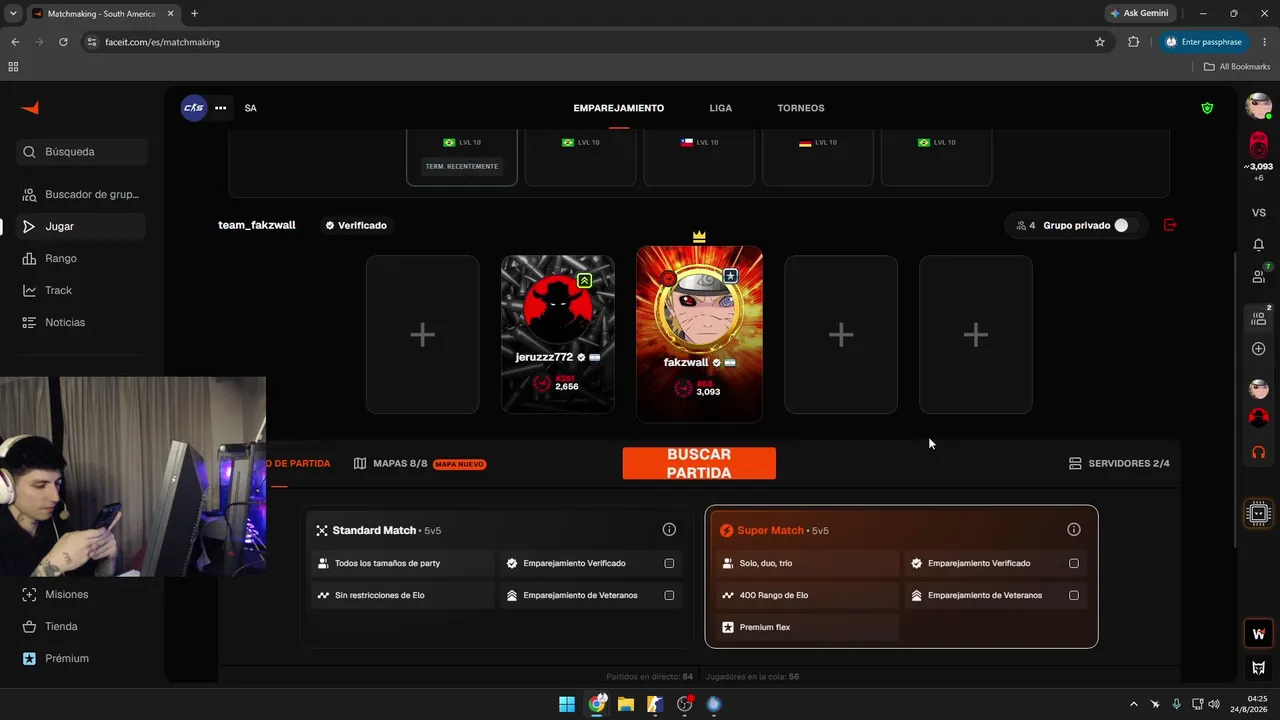This screenshot has width=1280, height=720.
Task: Click the orange headset voice icon
Action: click(x=1259, y=452)
